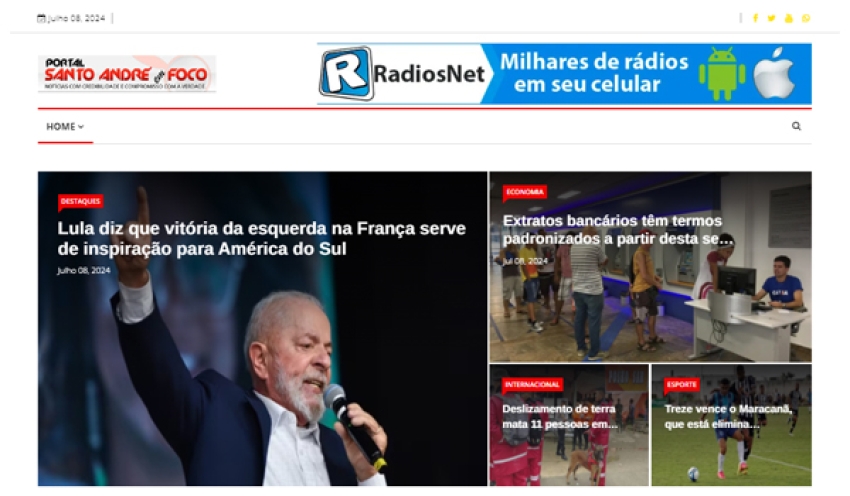Click the Android robot icon in banner
850x496 pixels.
722,74
